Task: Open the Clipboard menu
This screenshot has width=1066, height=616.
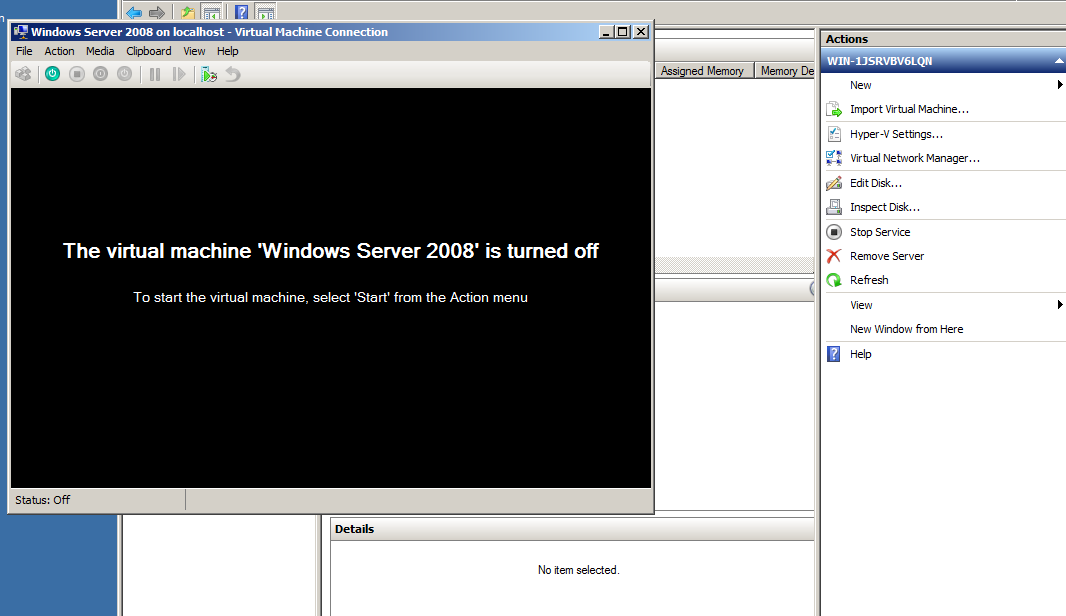Action: point(148,51)
